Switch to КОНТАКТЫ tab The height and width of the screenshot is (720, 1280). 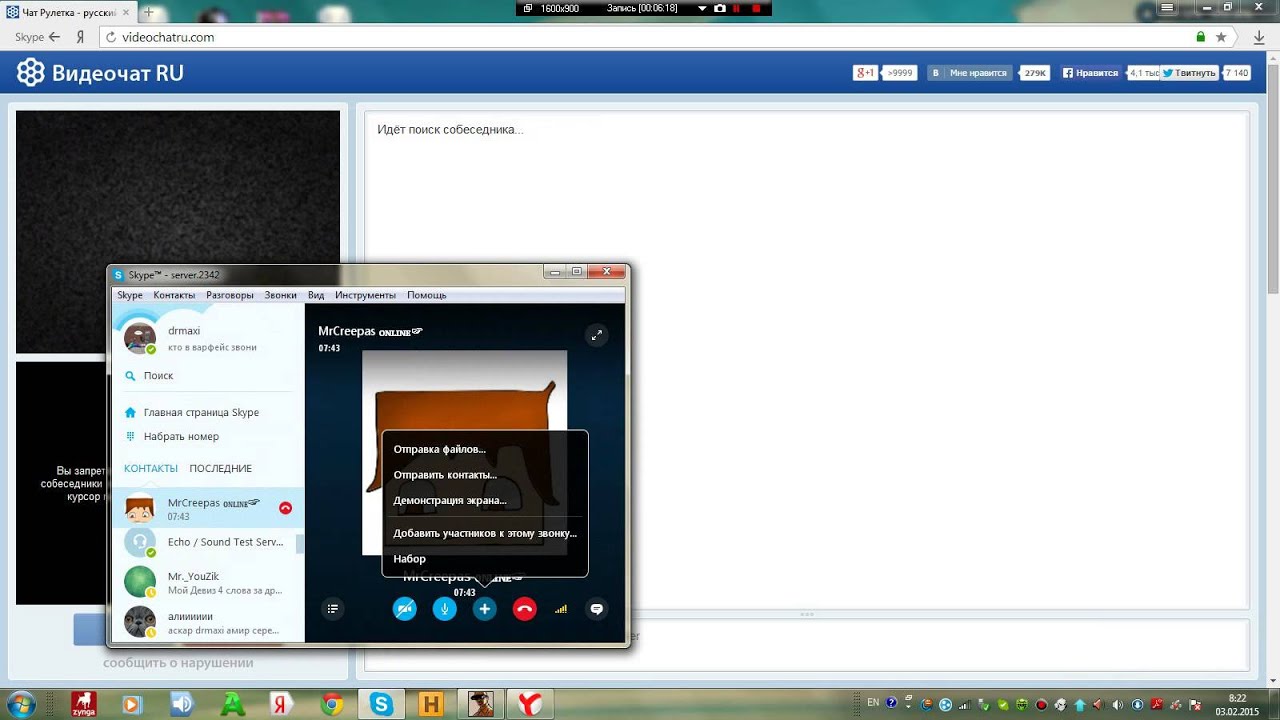(x=151, y=468)
